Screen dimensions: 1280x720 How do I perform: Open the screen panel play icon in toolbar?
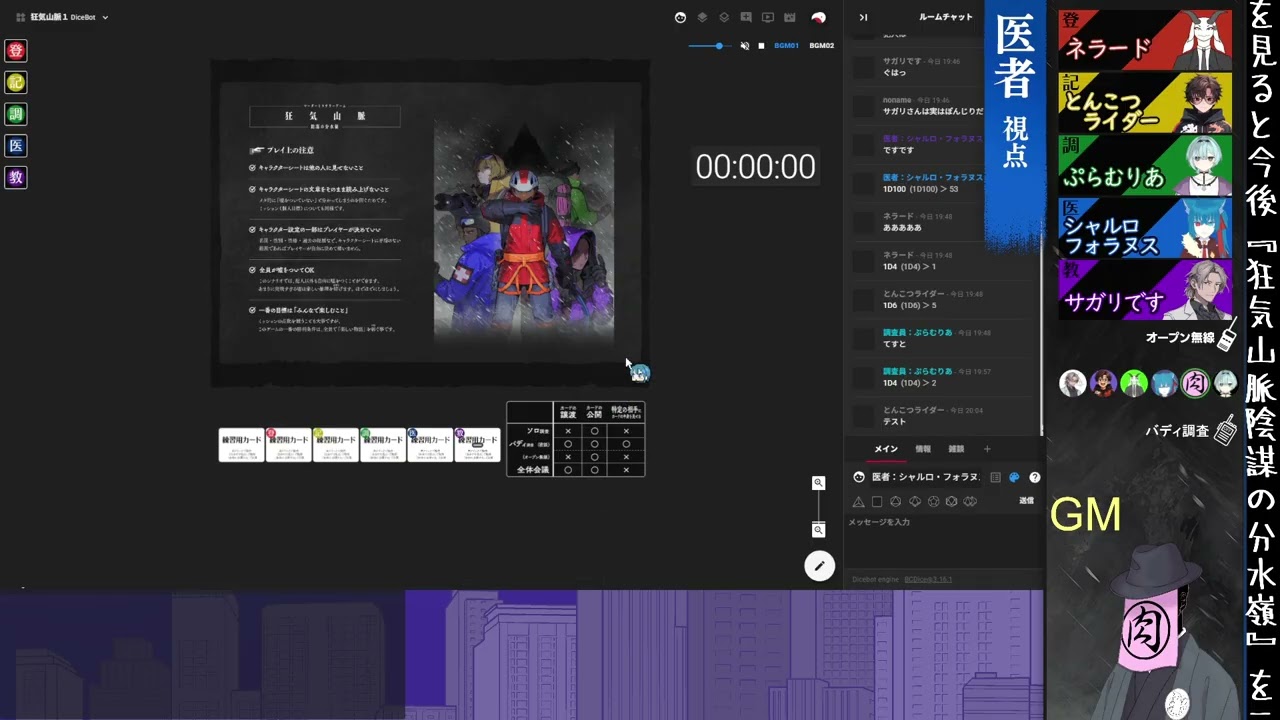coord(768,17)
